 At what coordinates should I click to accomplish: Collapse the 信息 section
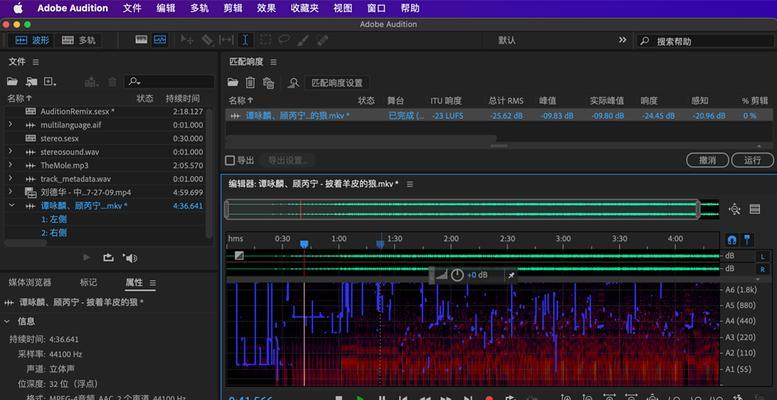[x=7, y=321]
